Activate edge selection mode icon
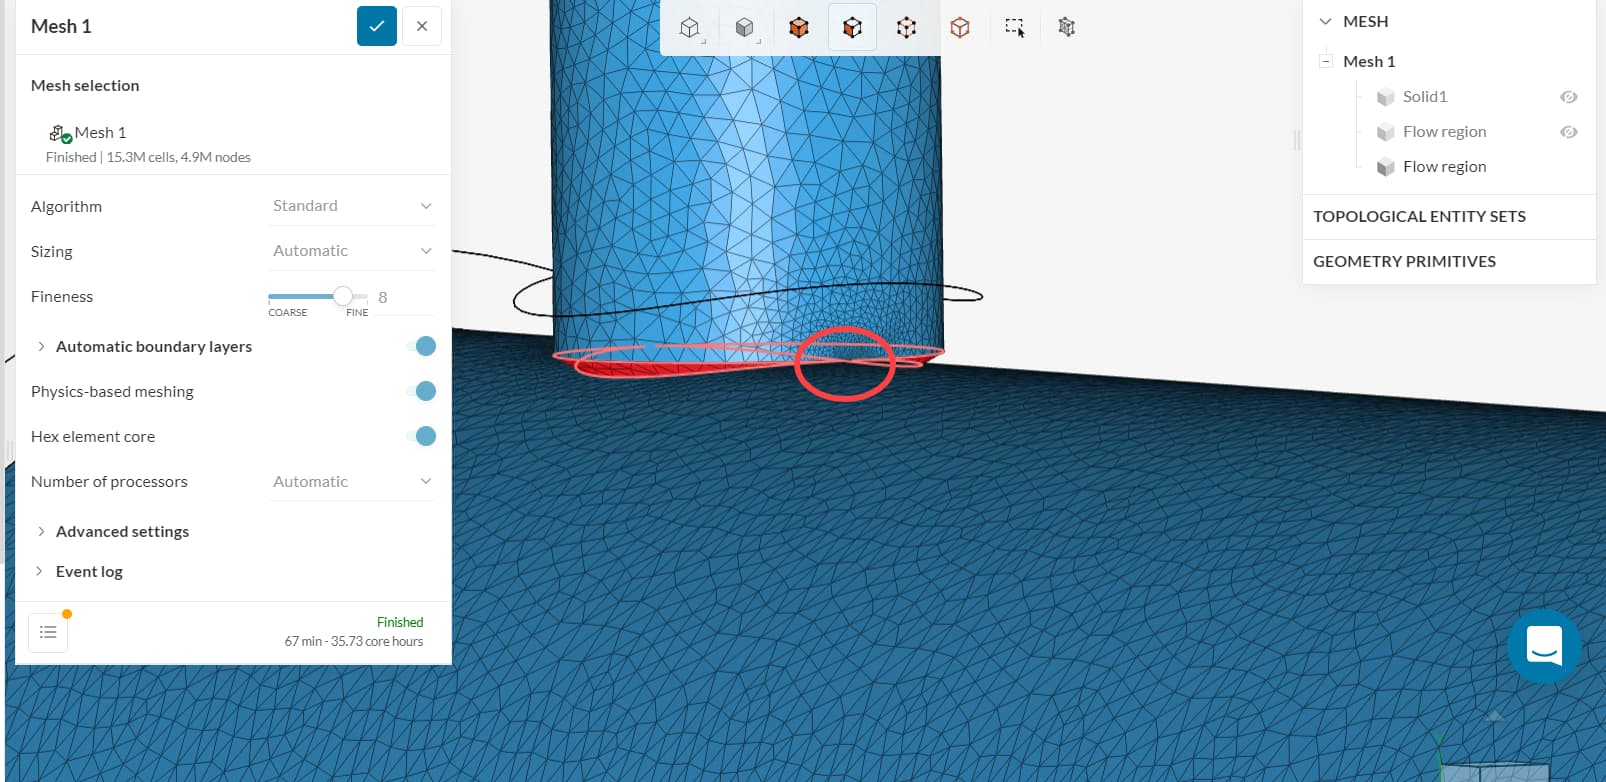This screenshot has height=782, width=1606. click(x=960, y=28)
